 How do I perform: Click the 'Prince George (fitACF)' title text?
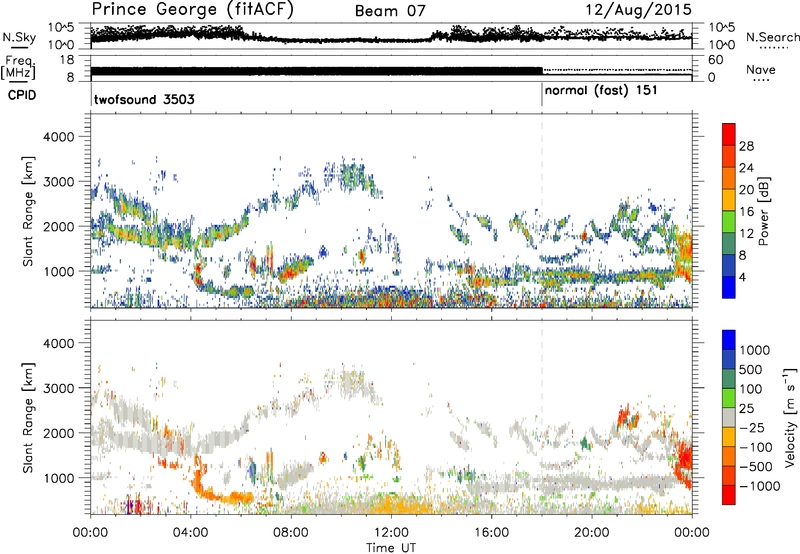point(192,10)
